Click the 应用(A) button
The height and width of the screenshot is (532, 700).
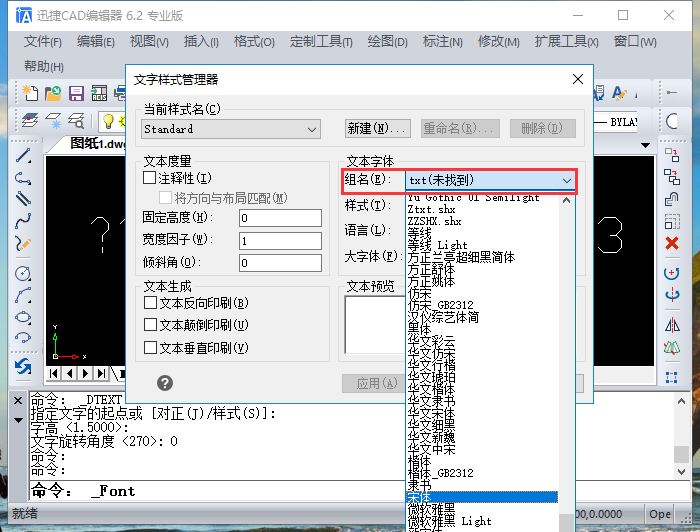[373, 383]
